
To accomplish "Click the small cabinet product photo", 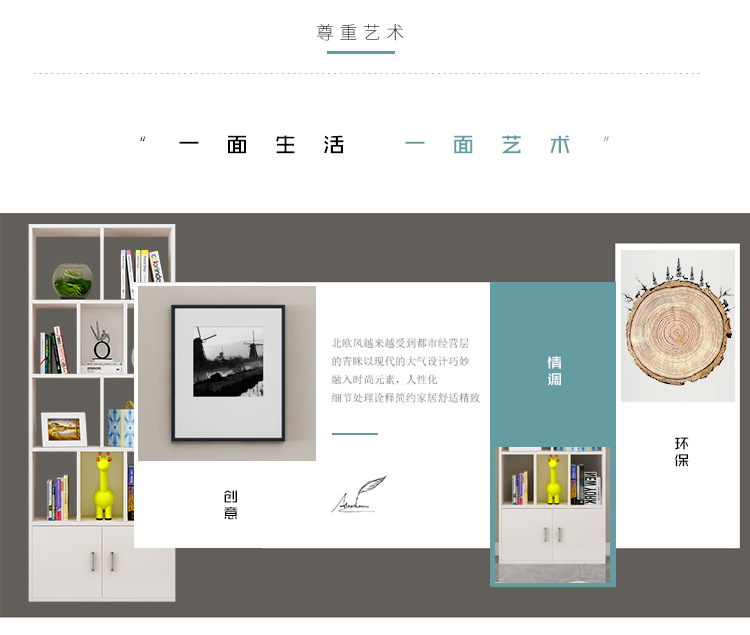I will [552, 515].
